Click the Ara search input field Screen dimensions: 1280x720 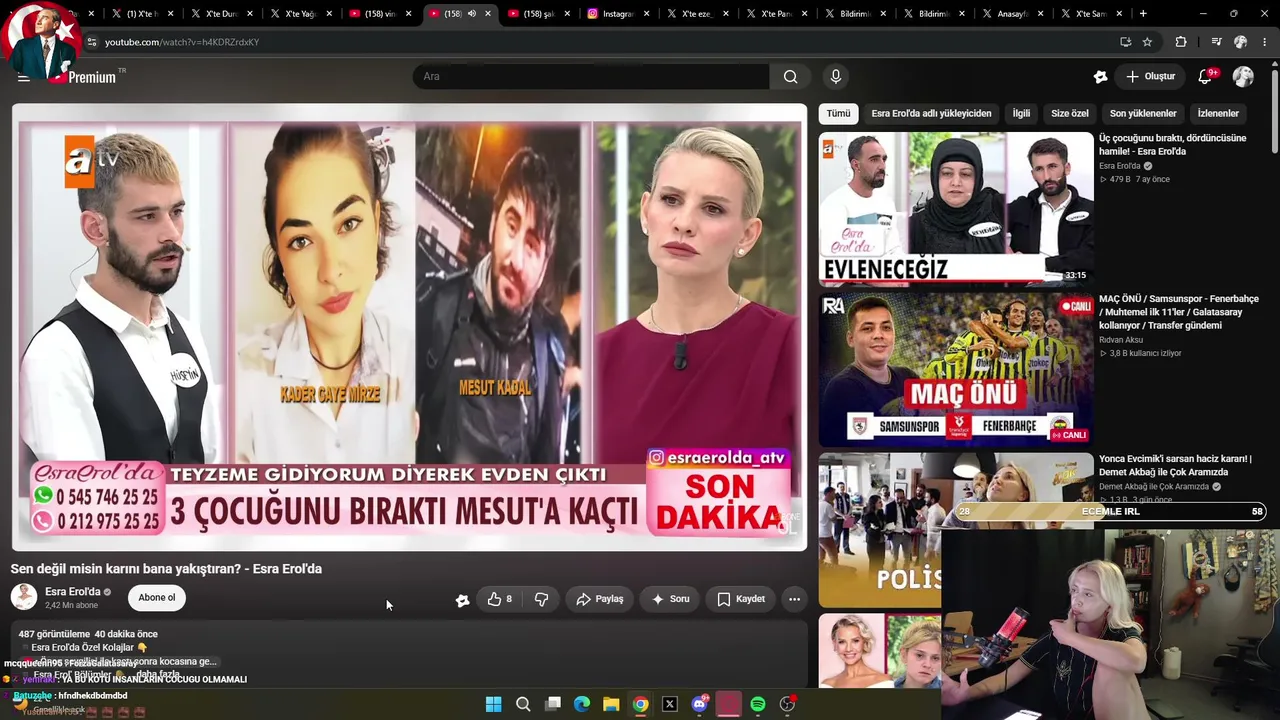[x=591, y=77]
